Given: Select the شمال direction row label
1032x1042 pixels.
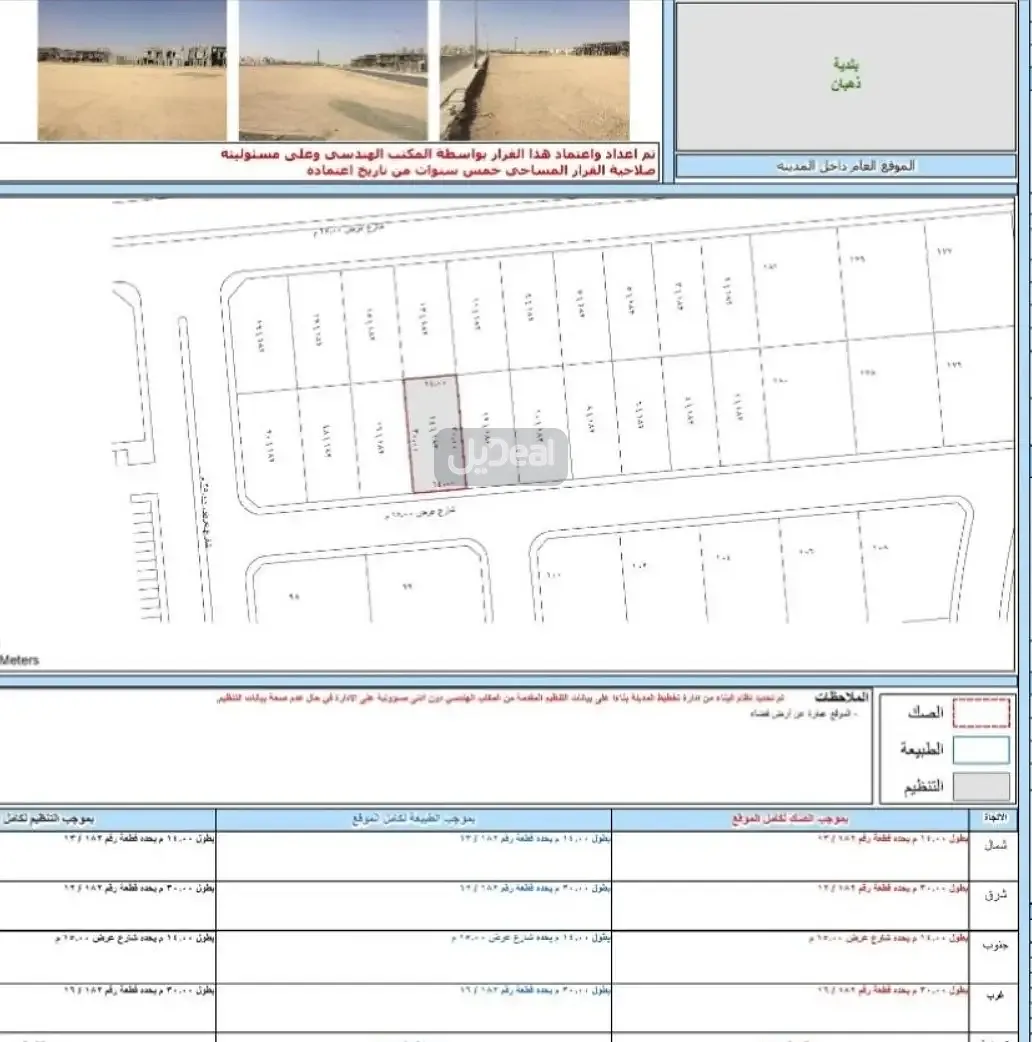Looking at the screenshot, I should point(995,845).
